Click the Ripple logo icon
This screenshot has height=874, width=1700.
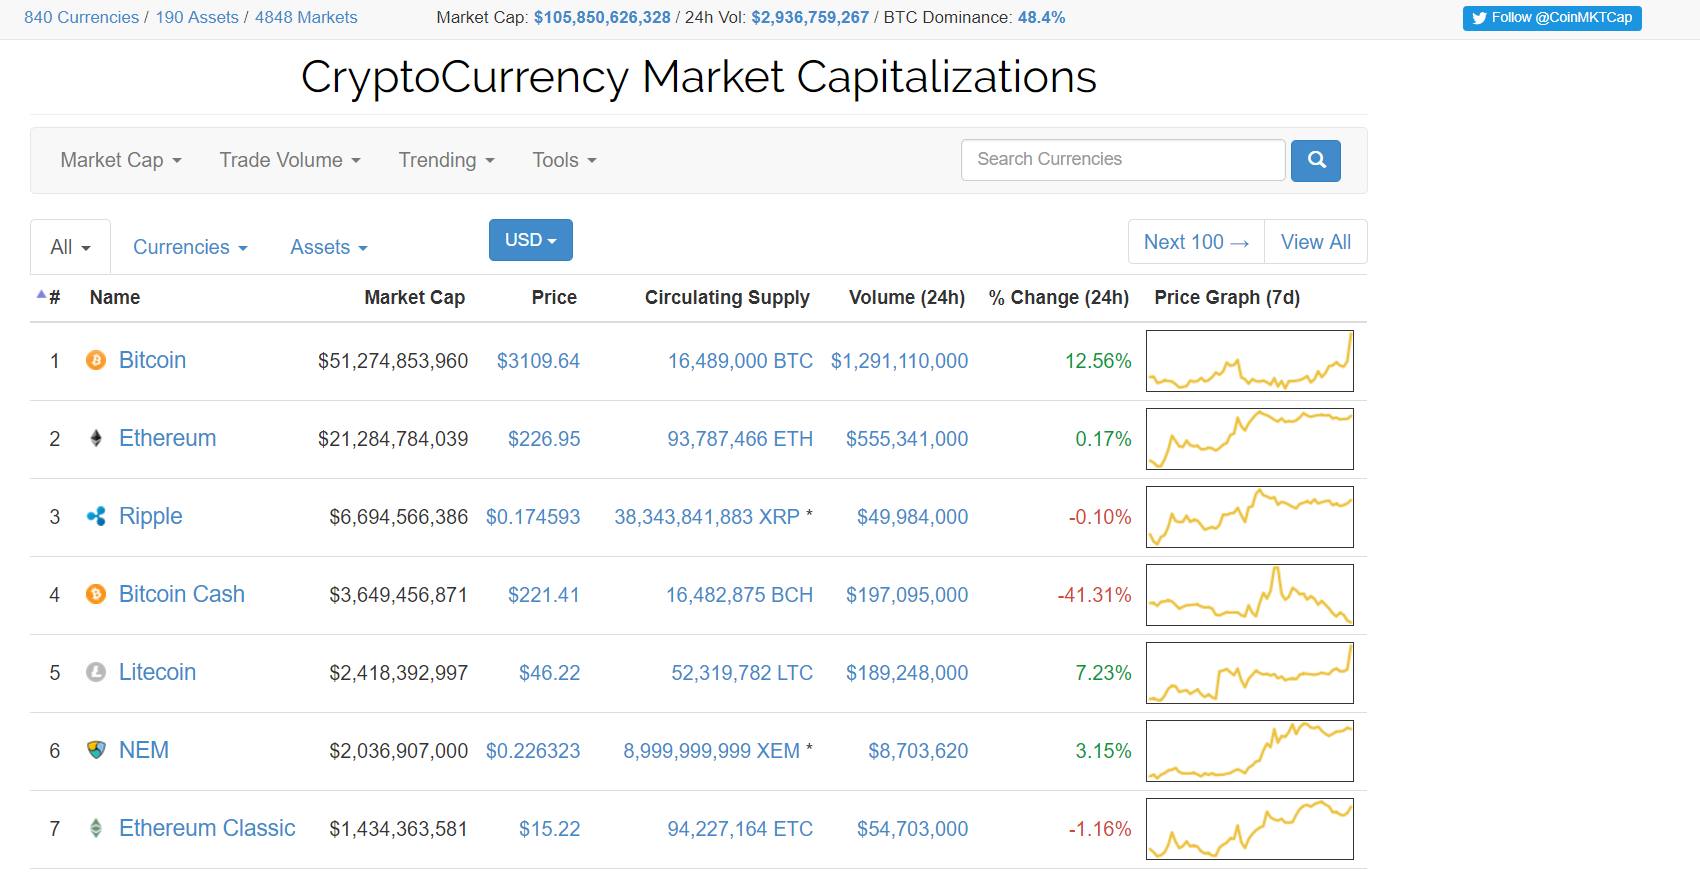click(96, 516)
